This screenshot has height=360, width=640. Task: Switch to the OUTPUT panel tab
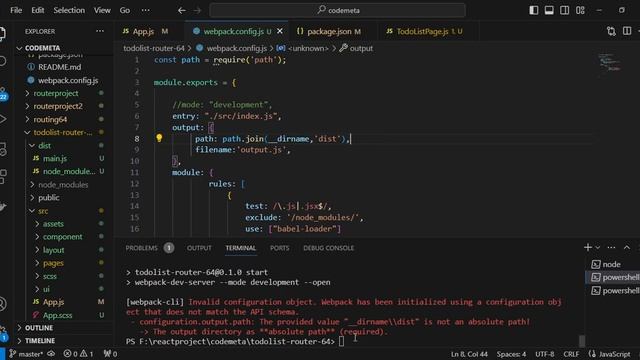pos(199,248)
